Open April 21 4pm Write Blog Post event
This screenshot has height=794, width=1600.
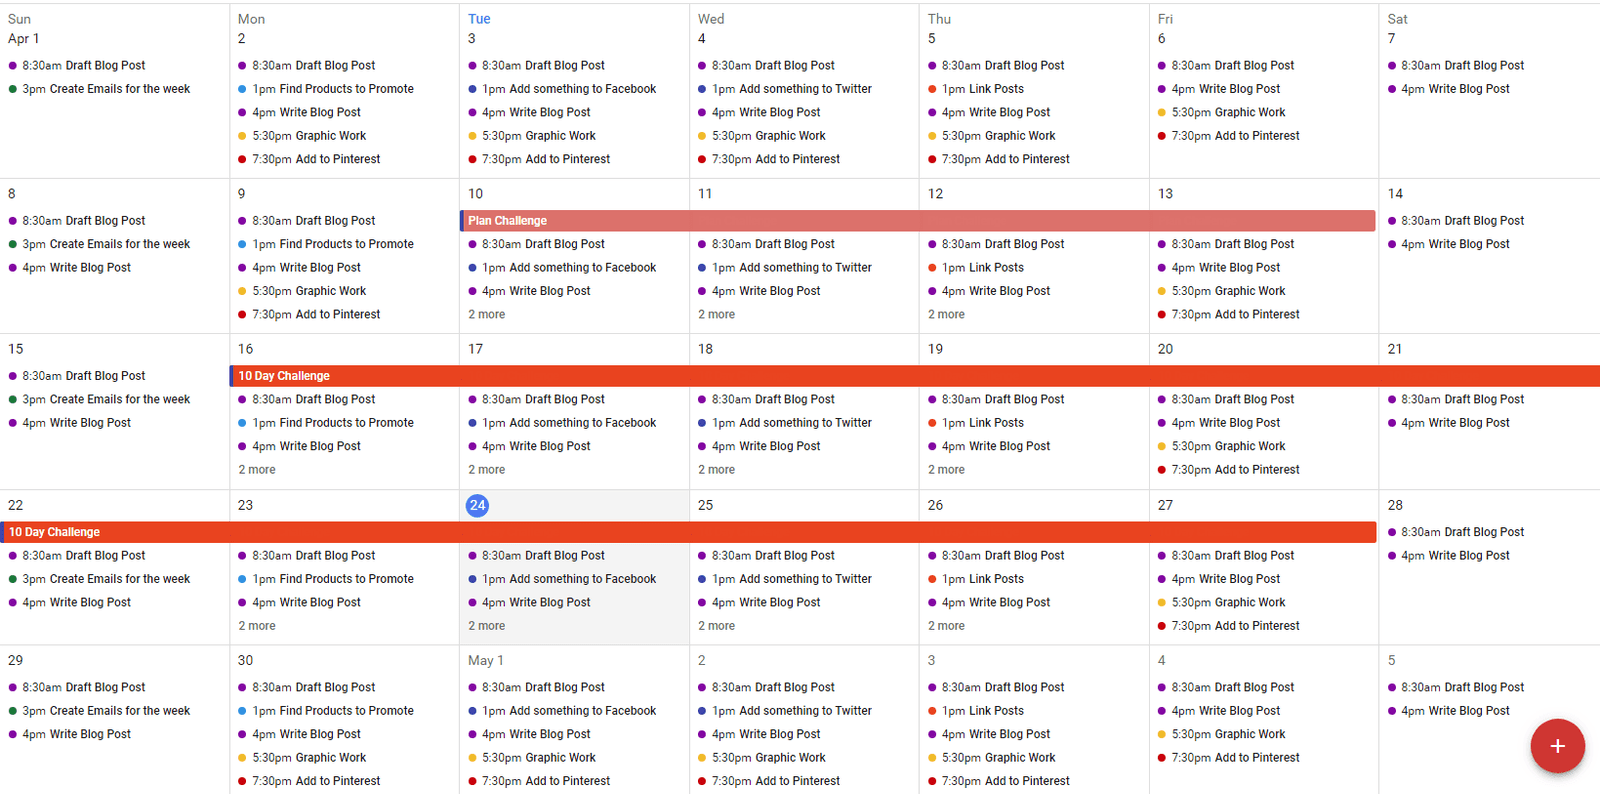pyautogui.click(x=1449, y=423)
